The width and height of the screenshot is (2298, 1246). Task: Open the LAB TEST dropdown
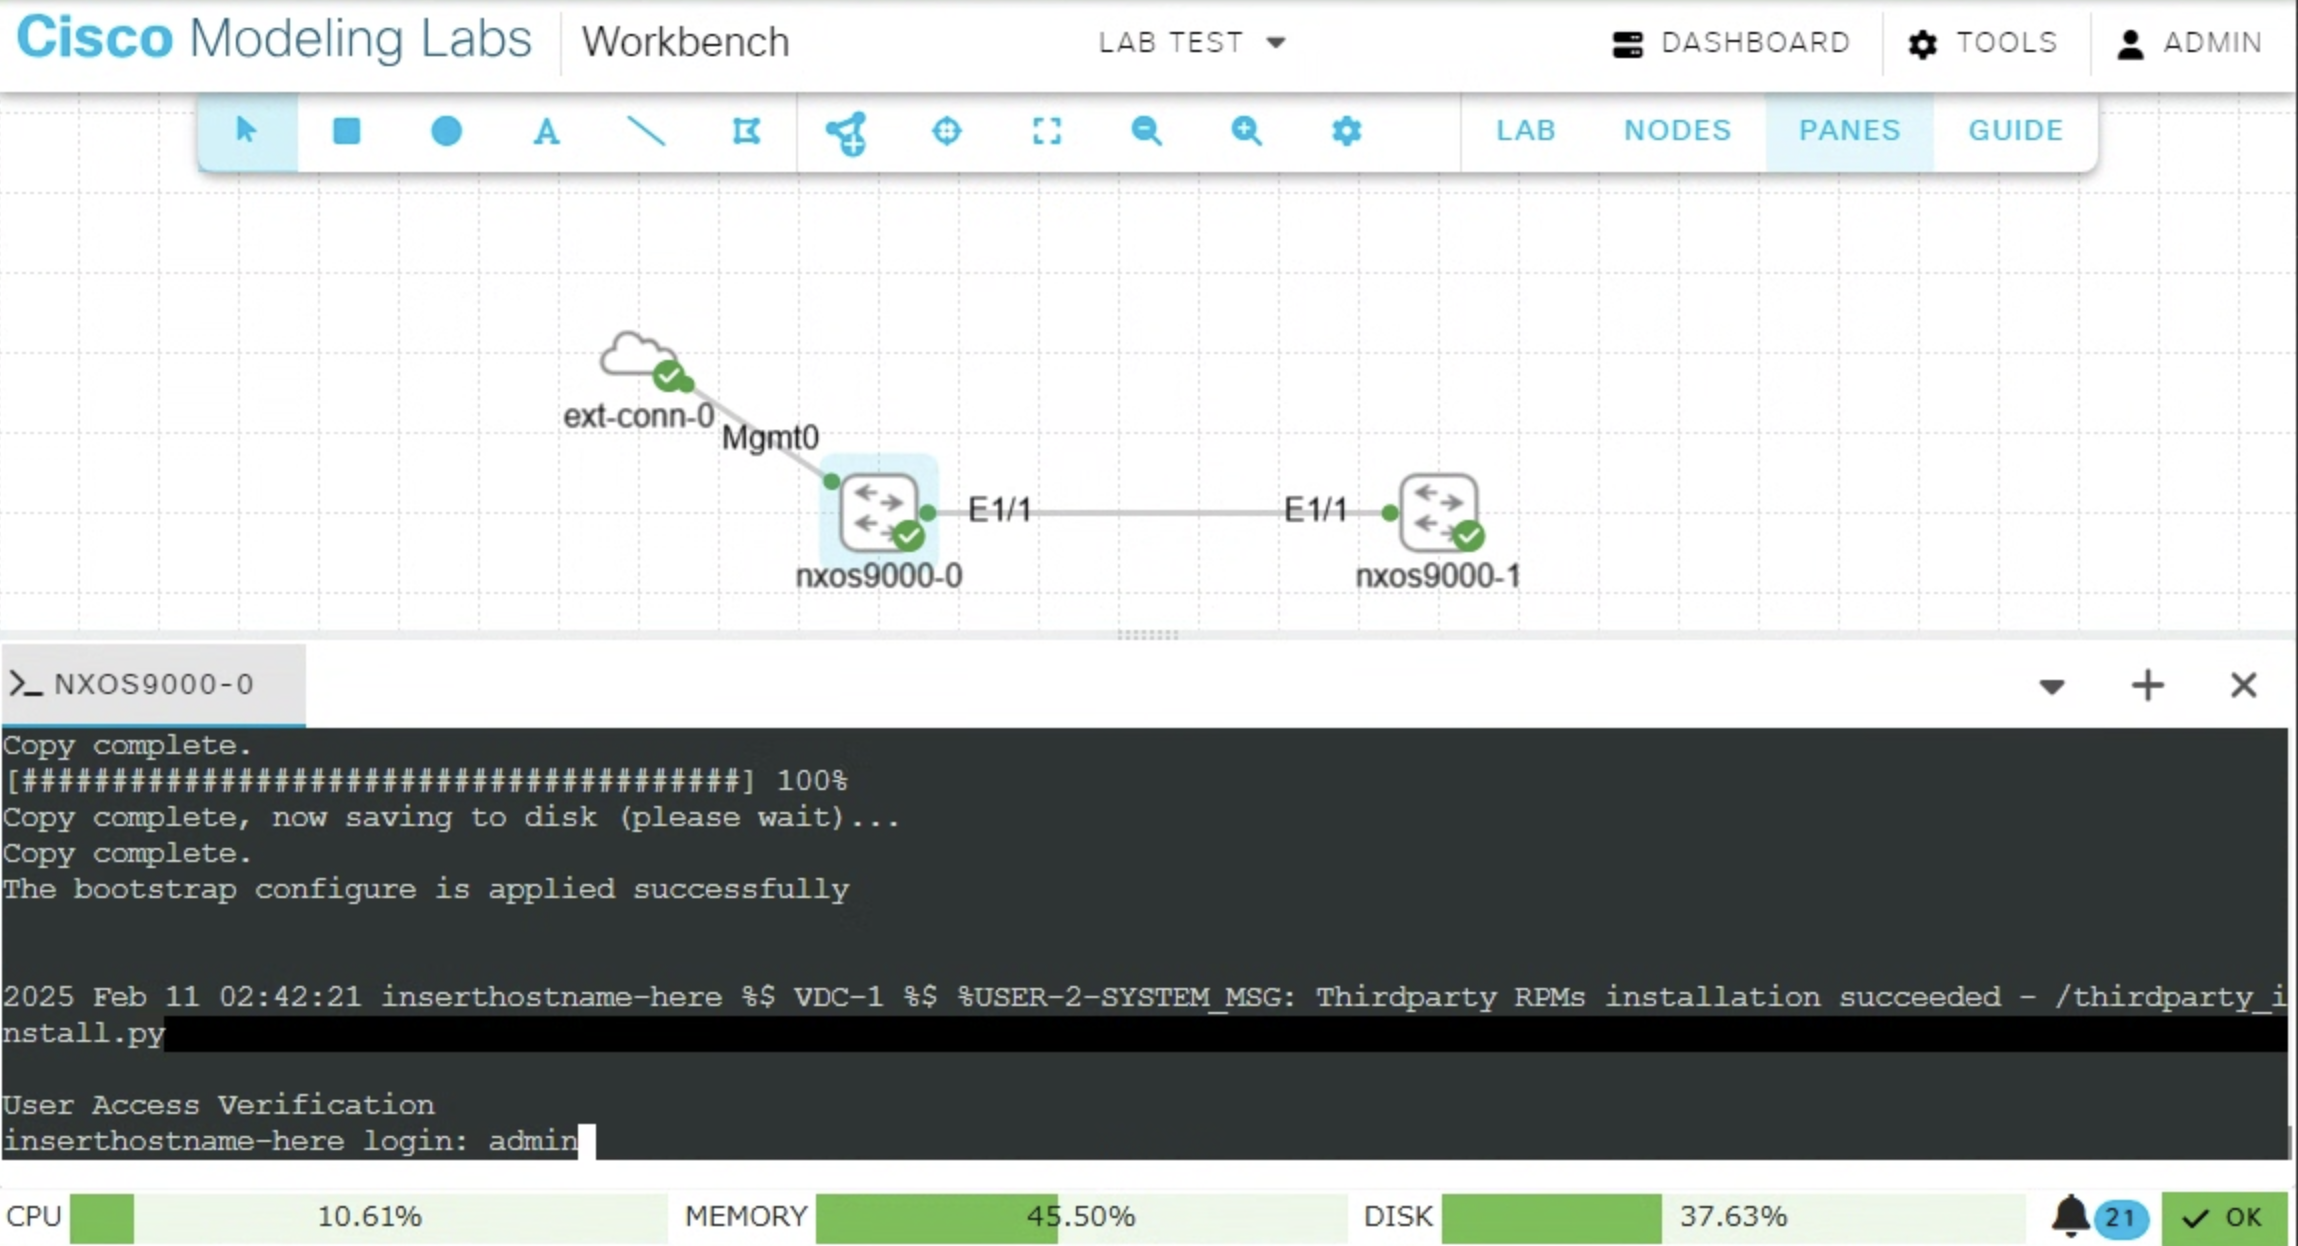[1190, 43]
